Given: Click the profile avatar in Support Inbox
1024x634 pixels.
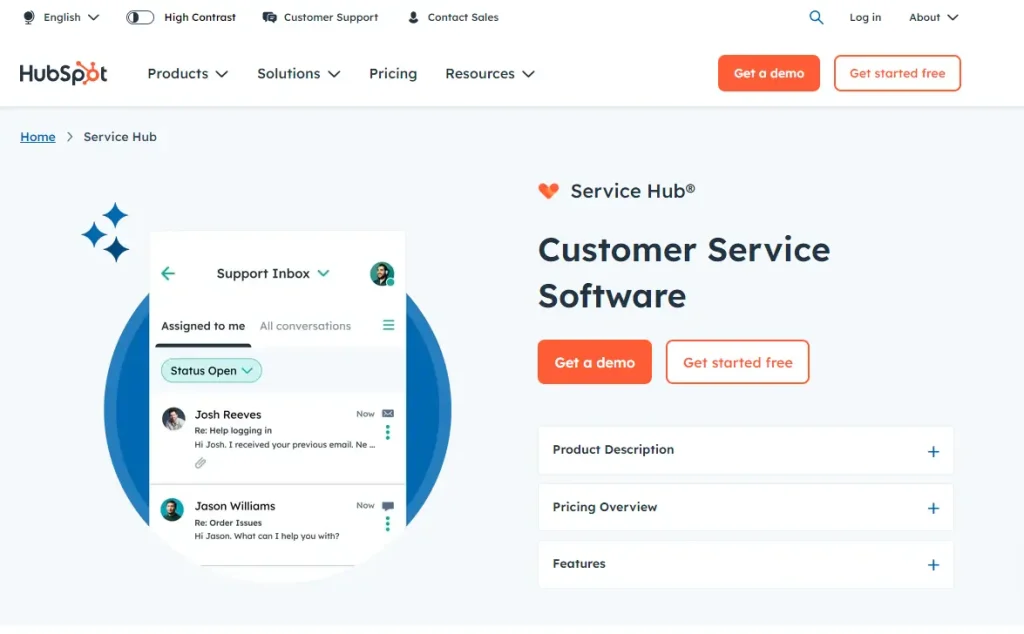Looking at the screenshot, I should point(382,272).
